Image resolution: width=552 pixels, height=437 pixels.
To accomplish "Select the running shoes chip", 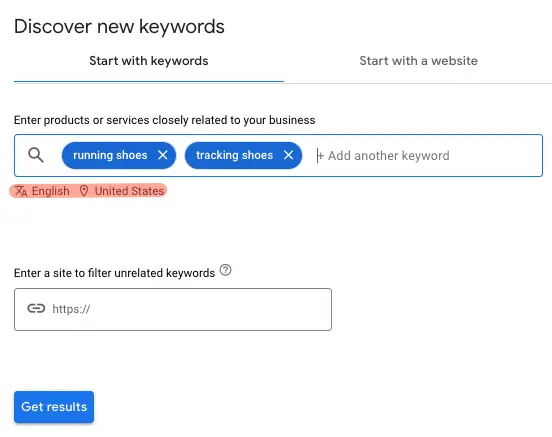I will (x=110, y=155).
